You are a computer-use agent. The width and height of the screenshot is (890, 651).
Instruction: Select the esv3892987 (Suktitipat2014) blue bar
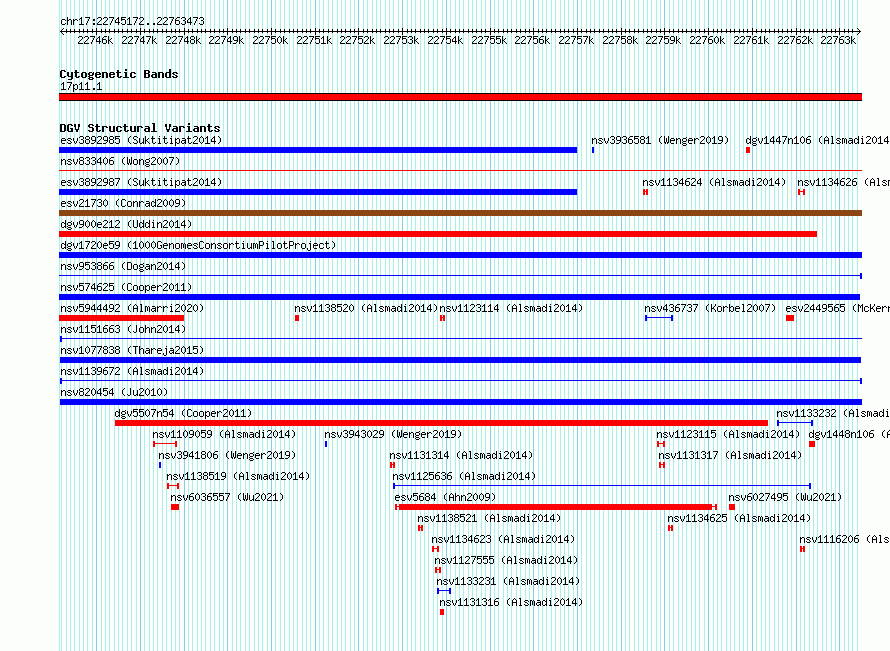click(318, 192)
